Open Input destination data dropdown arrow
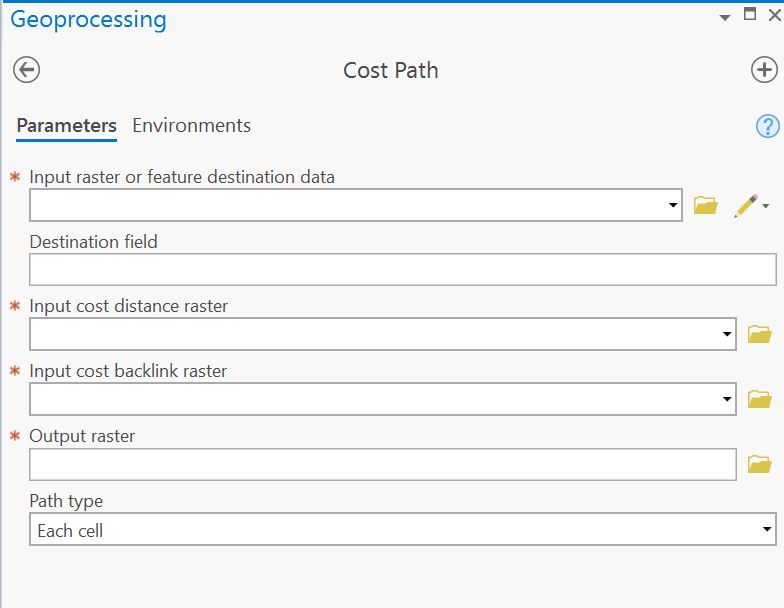784x608 pixels. 673,205
